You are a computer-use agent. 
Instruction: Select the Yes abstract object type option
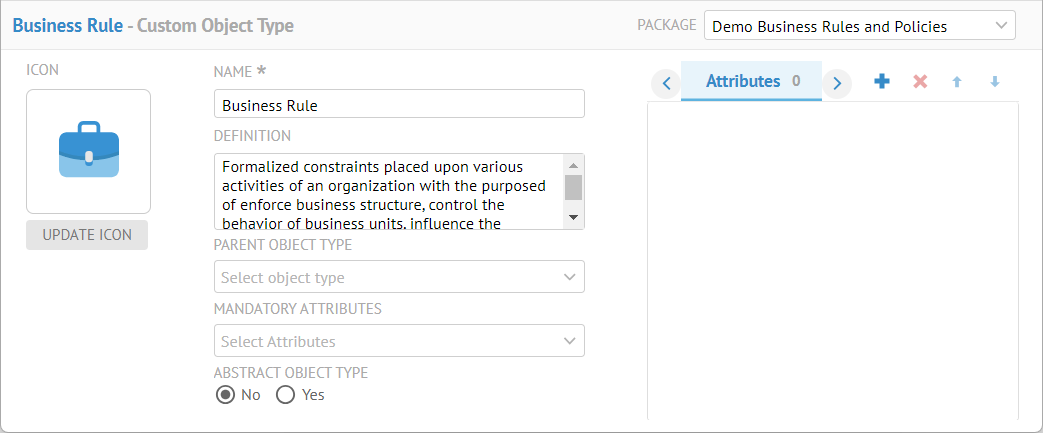286,395
